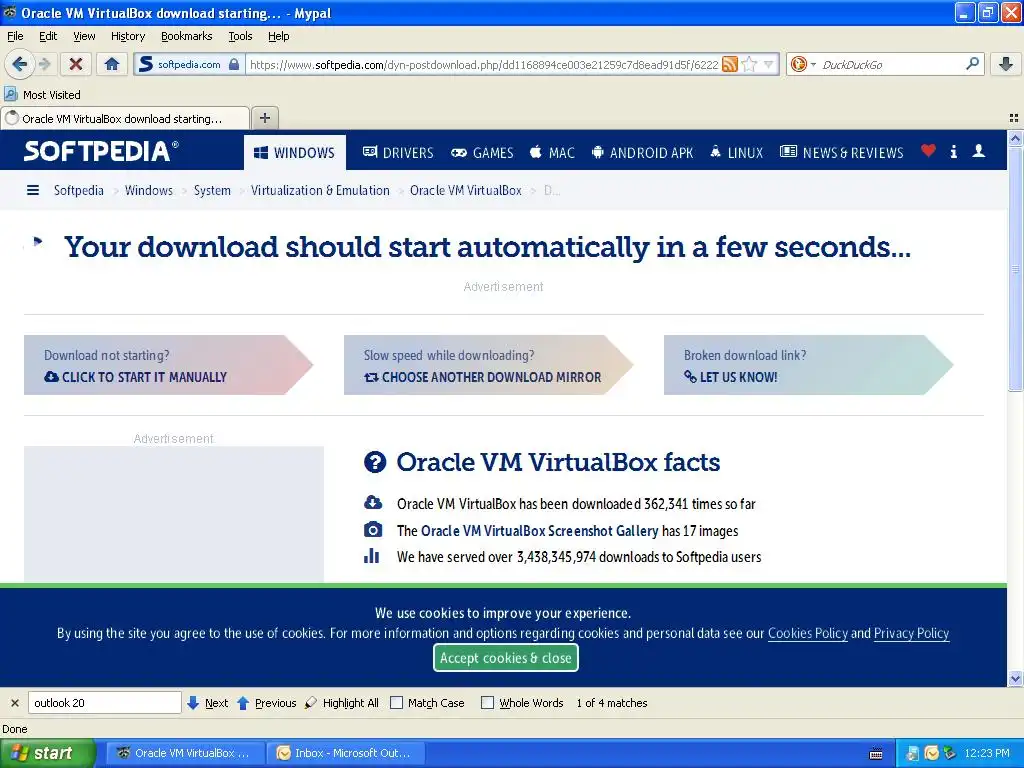Click the System breadcrumb link

point(212,190)
